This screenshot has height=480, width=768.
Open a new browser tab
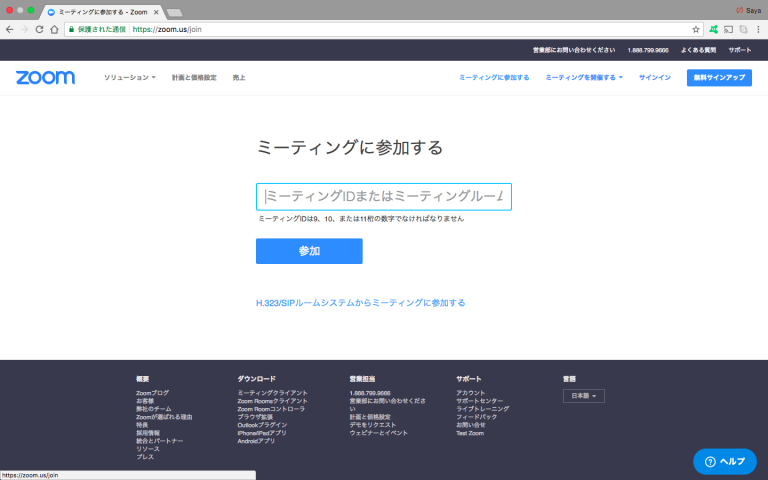pyautogui.click(x=174, y=12)
